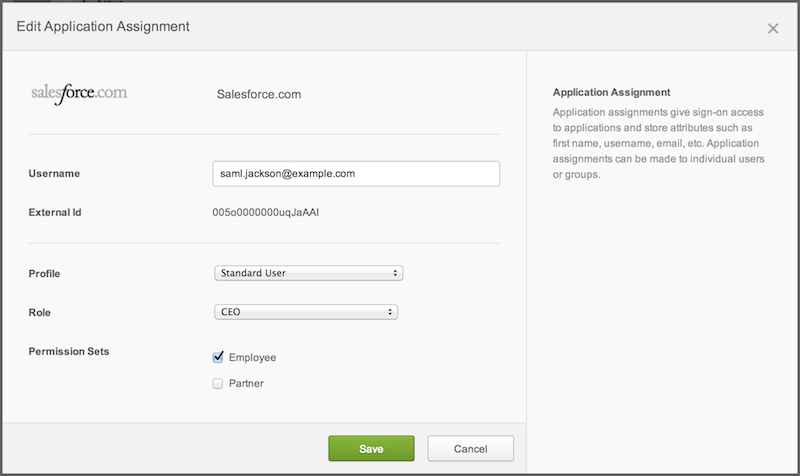Cancel the application assignment edit
Viewport: 800px width, 476px height.
click(x=470, y=448)
